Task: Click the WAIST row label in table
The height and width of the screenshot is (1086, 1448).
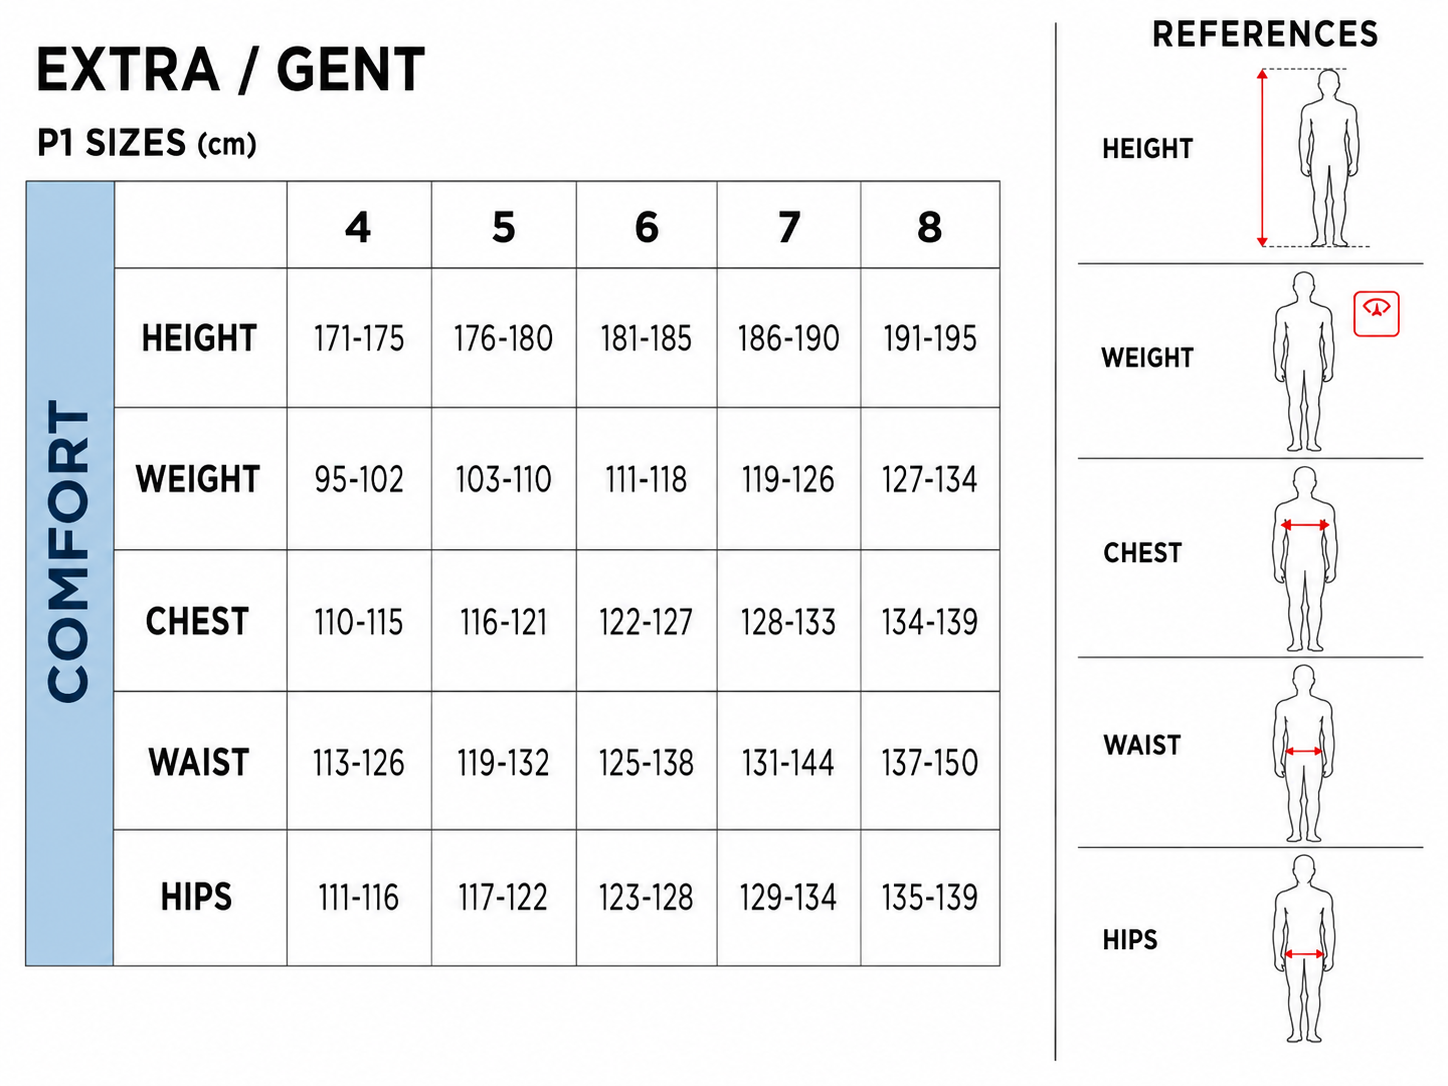Action: (199, 763)
